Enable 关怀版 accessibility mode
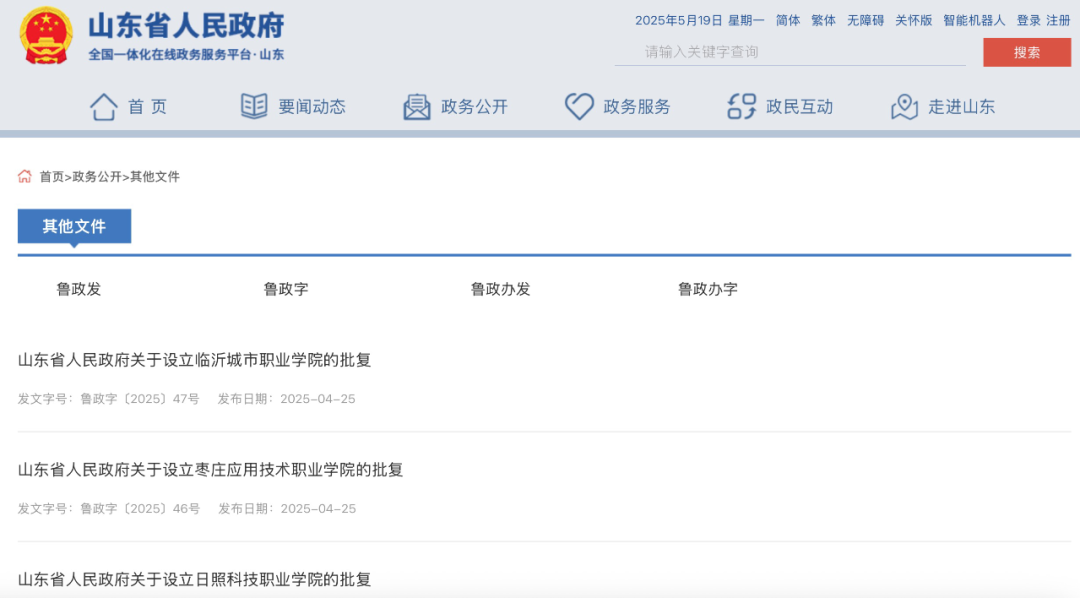 [911, 19]
